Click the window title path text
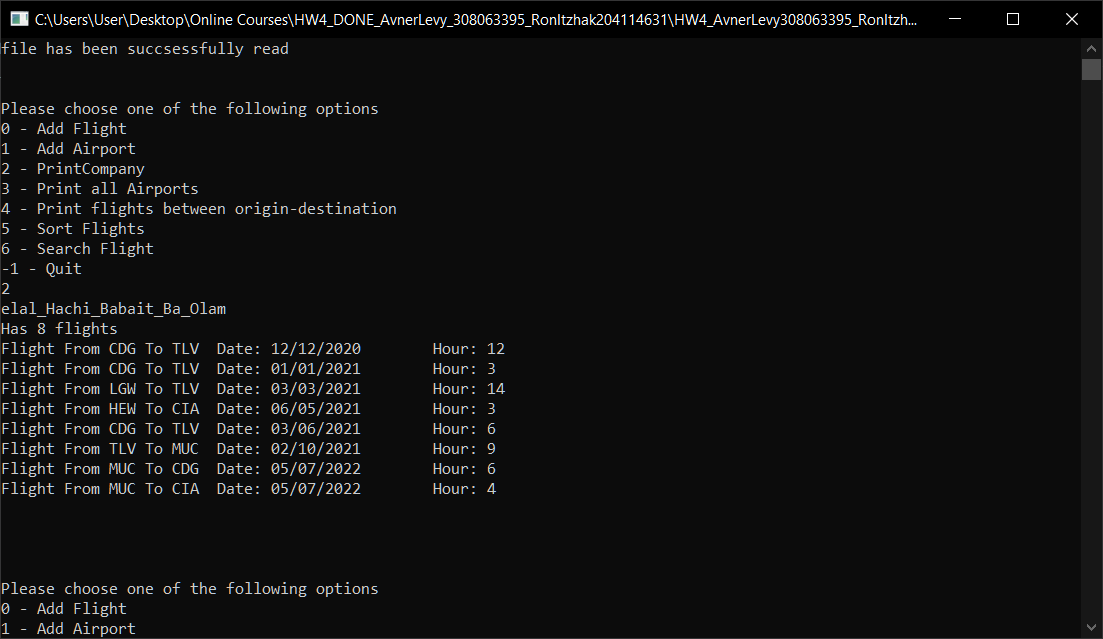The height and width of the screenshot is (639, 1103). 476,20
